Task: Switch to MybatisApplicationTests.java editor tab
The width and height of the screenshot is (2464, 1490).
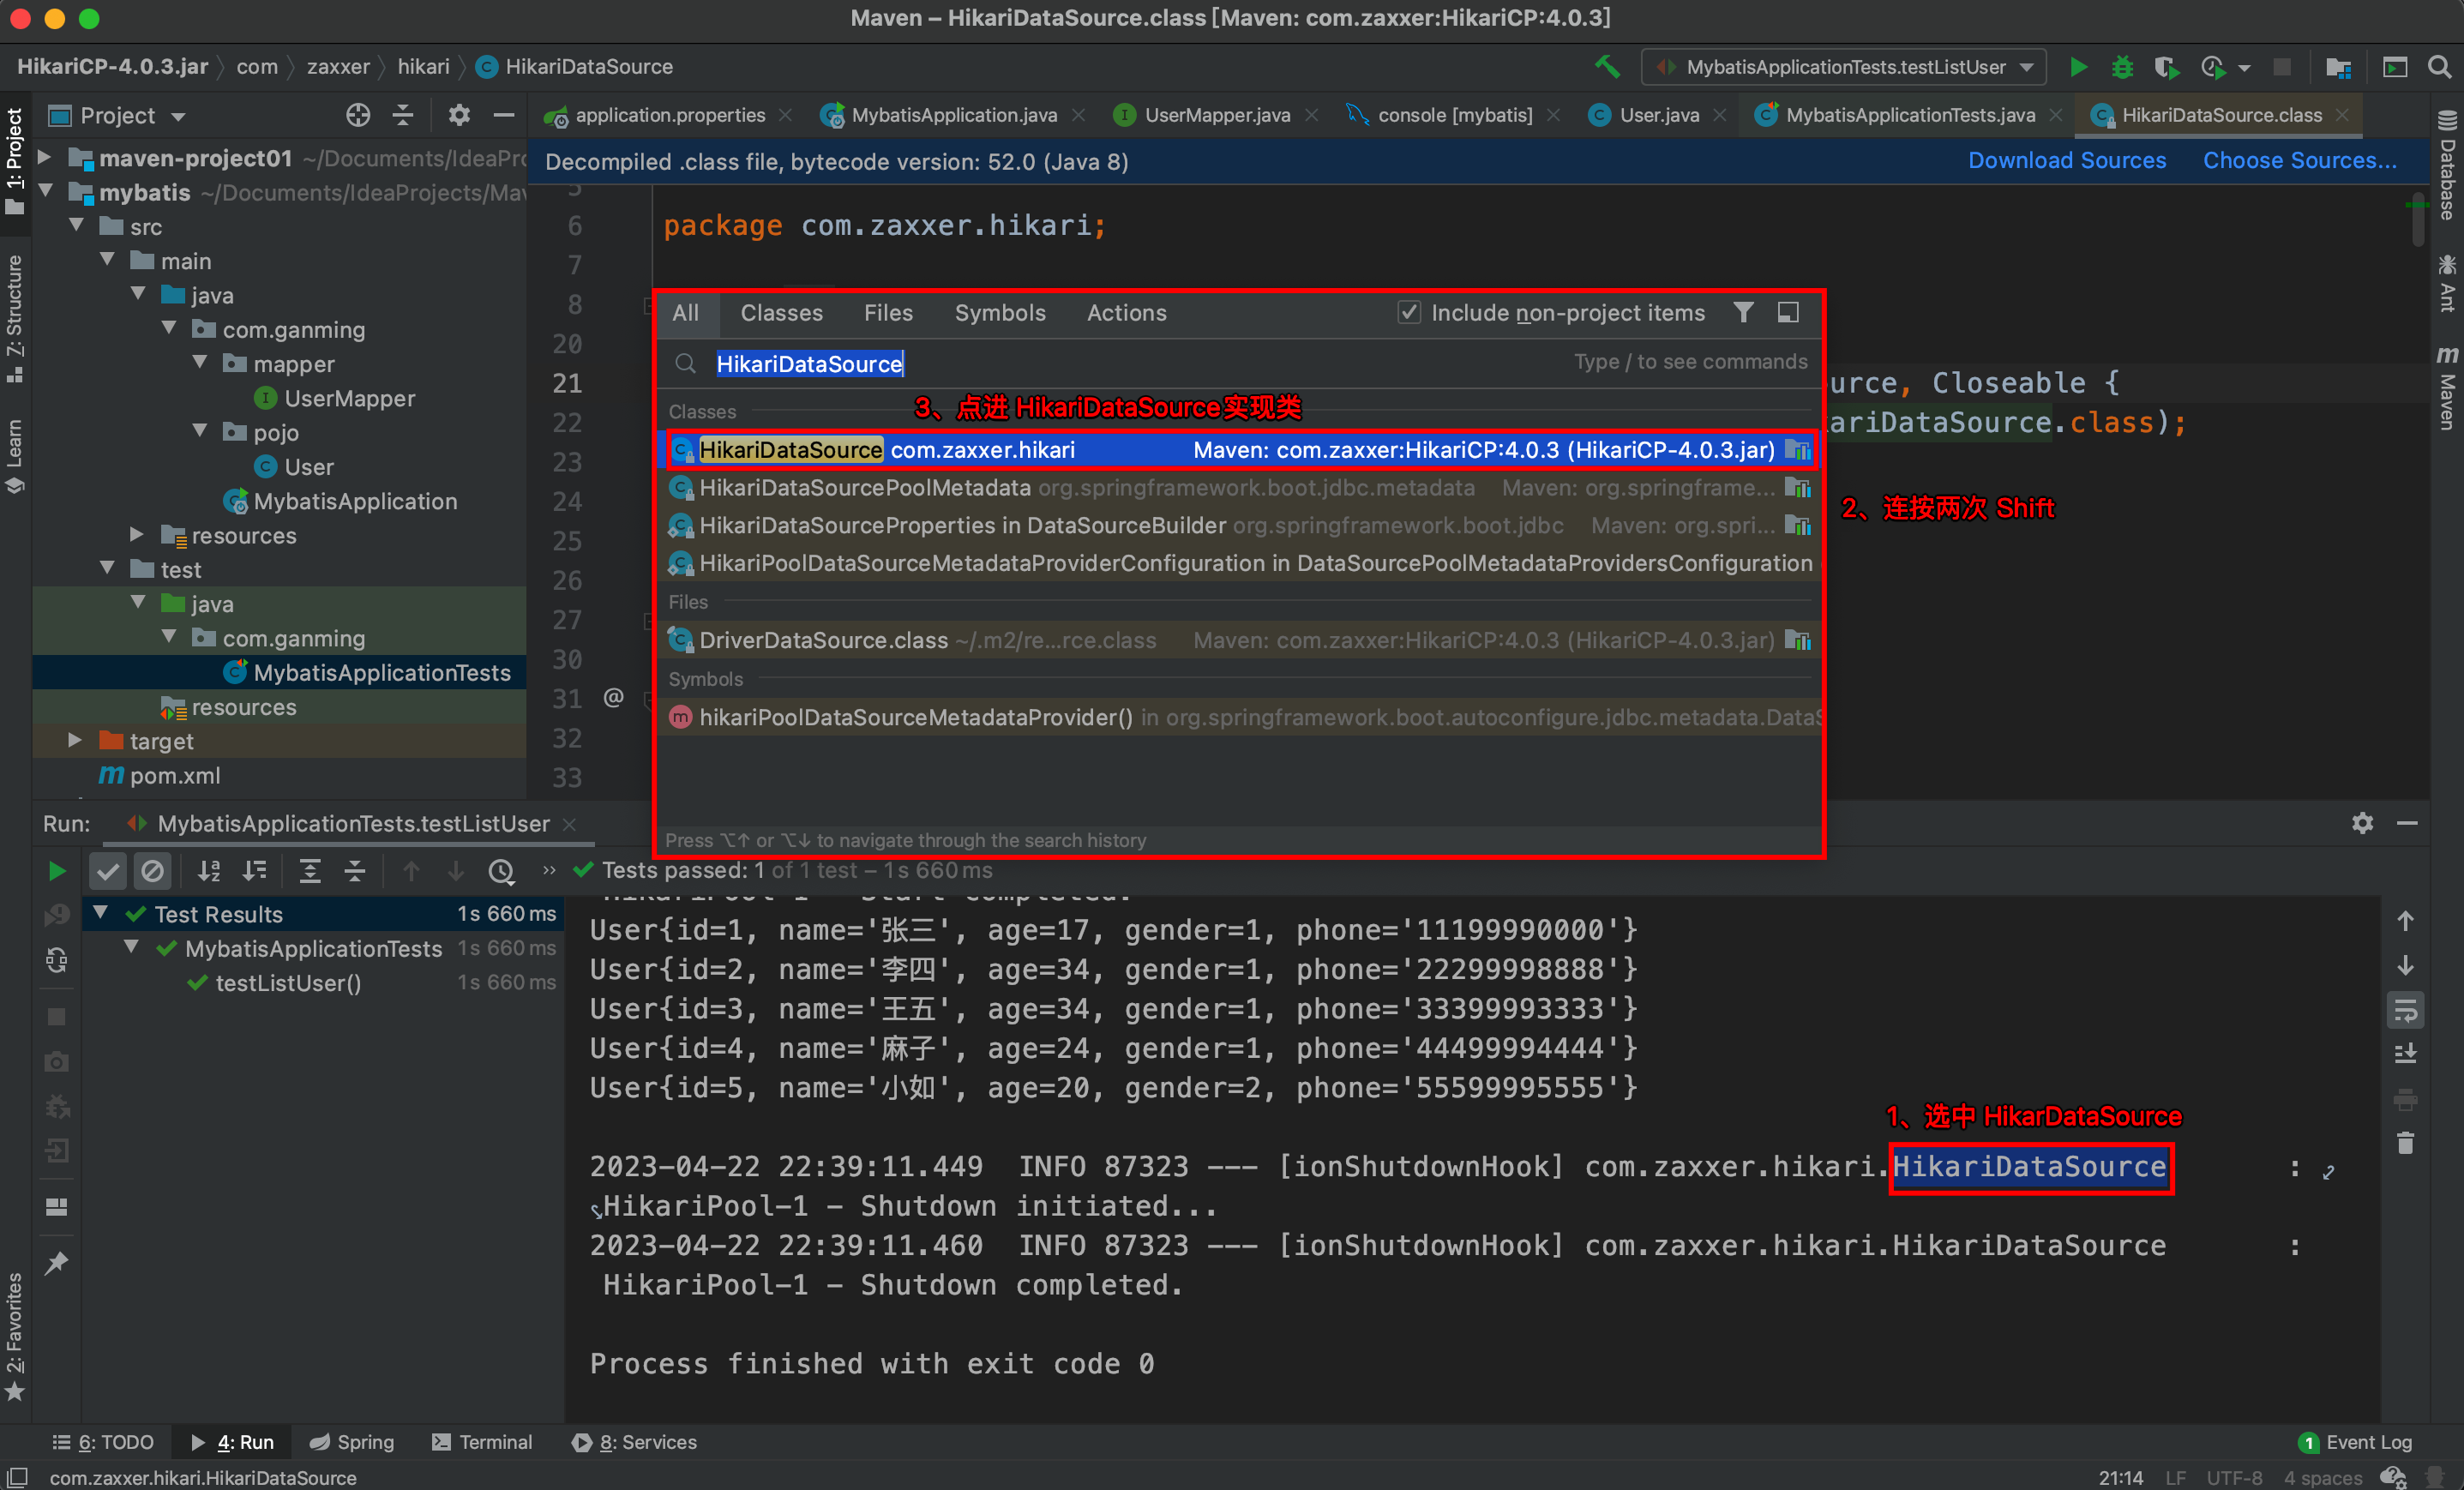Action: pos(1909,115)
